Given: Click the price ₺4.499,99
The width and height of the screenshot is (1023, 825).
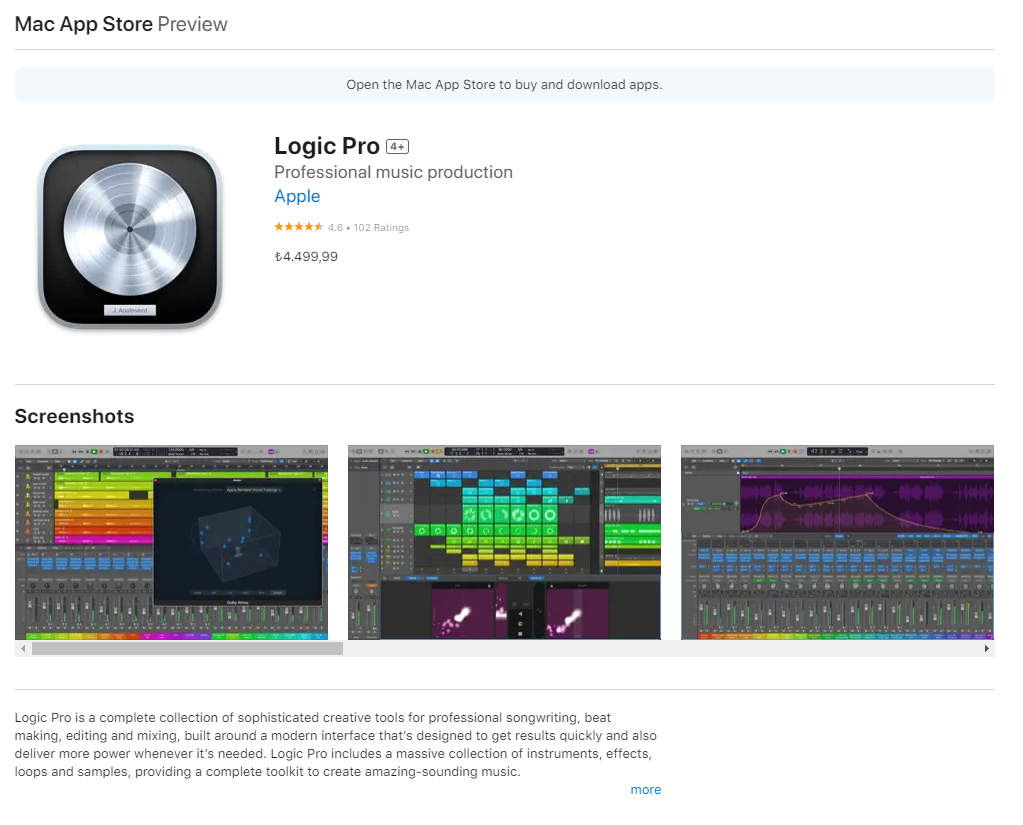Looking at the screenshot, I should click(306, 256).
